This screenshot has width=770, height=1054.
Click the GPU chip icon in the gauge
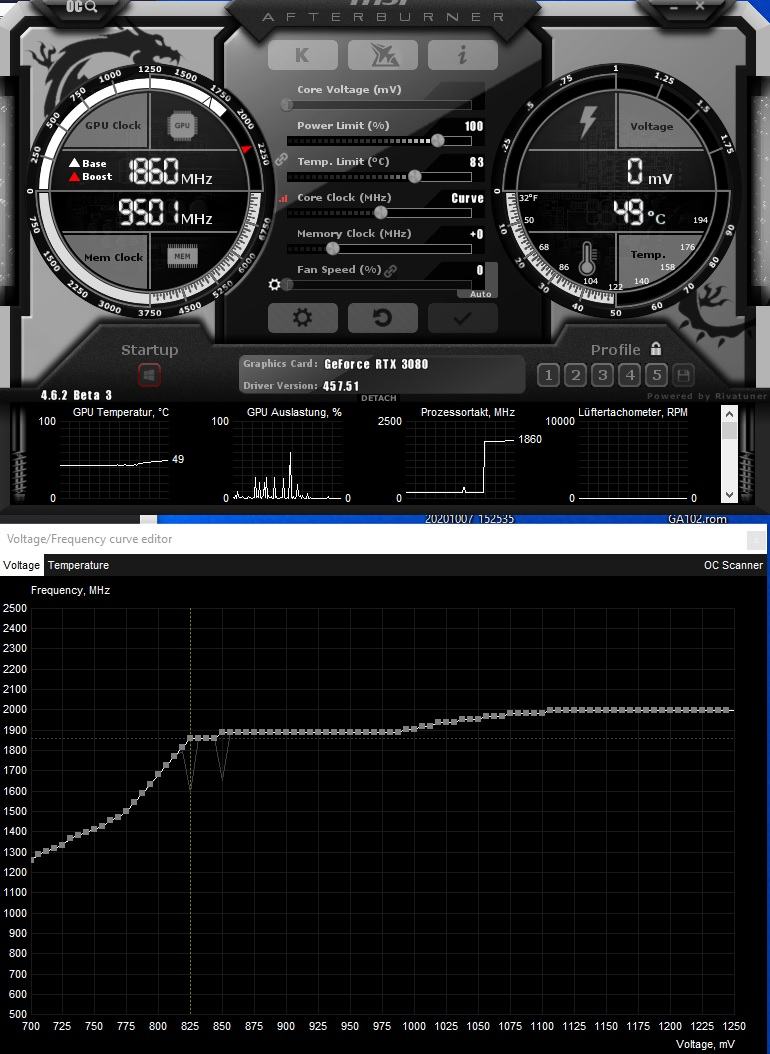pos(182,125)
